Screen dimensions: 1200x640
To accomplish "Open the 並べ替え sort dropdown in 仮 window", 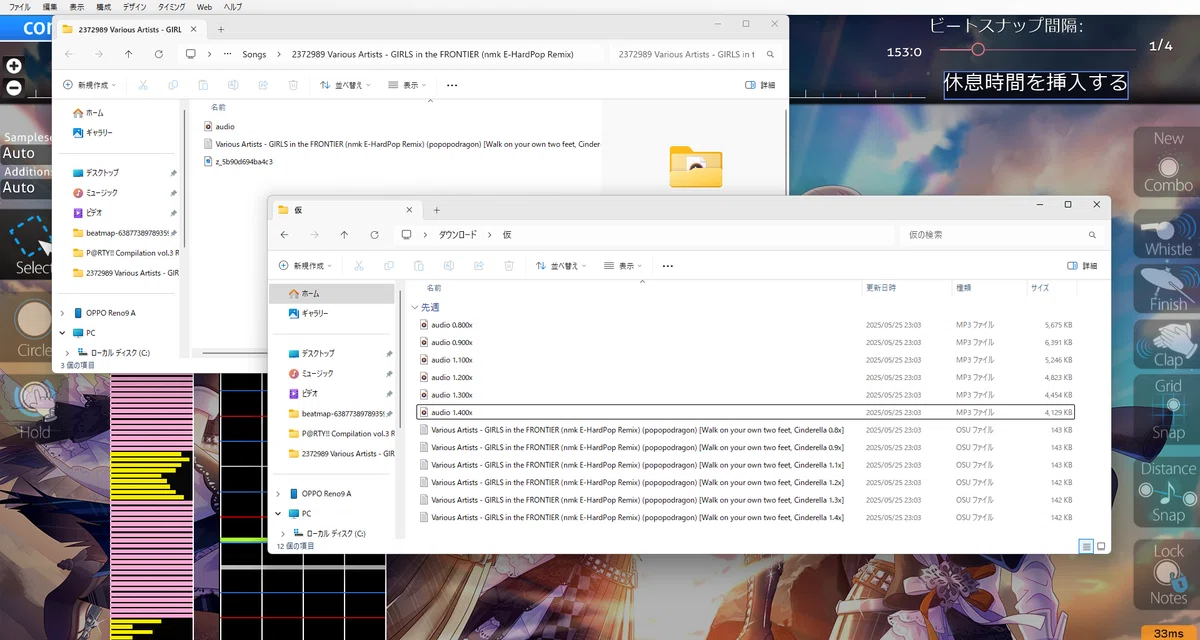I will click(x=561, y=266).
